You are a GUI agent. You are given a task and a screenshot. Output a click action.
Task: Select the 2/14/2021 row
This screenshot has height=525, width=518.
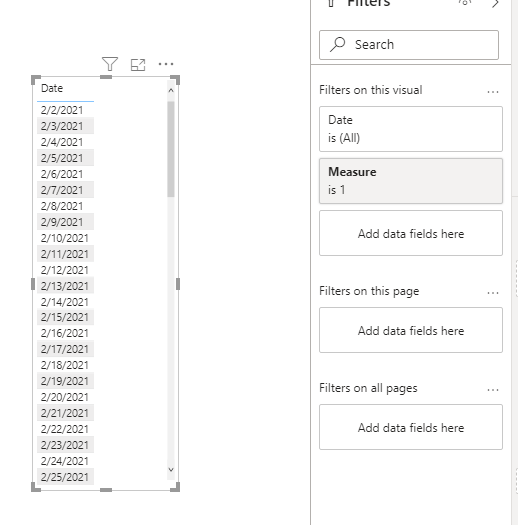tap(65, 302)
